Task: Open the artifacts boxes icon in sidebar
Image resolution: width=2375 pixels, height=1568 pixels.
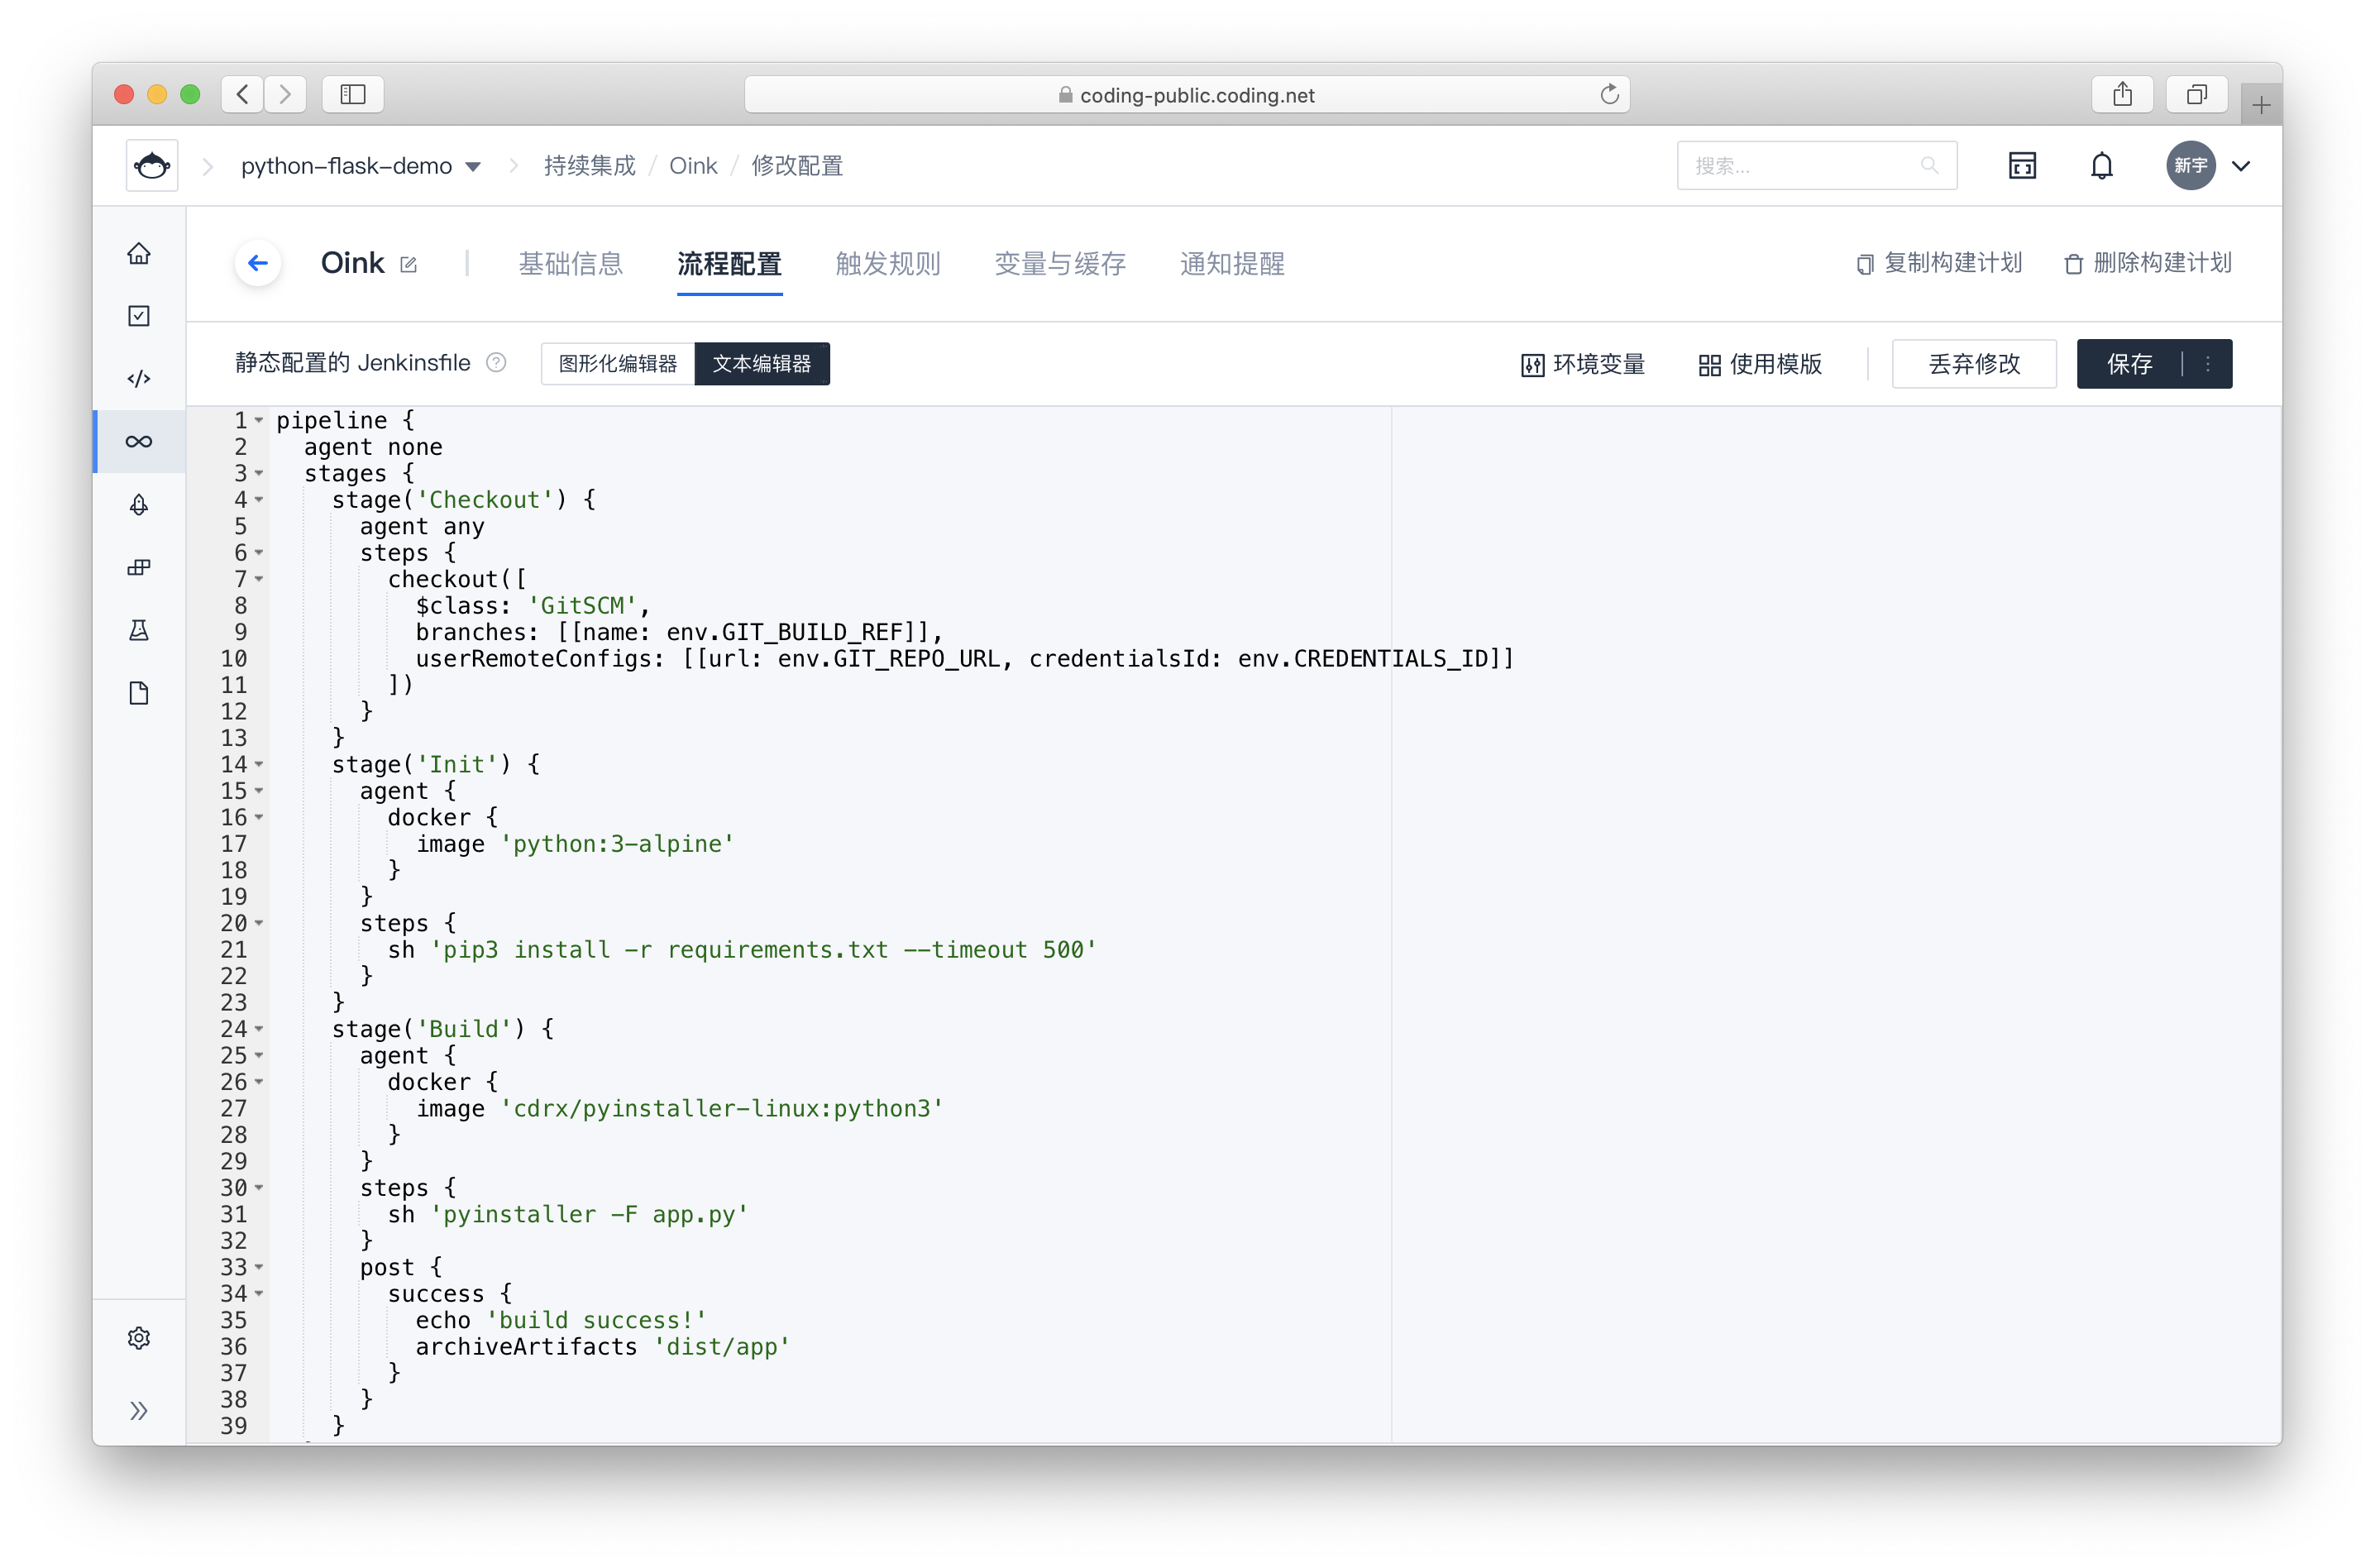Action: 139,567
